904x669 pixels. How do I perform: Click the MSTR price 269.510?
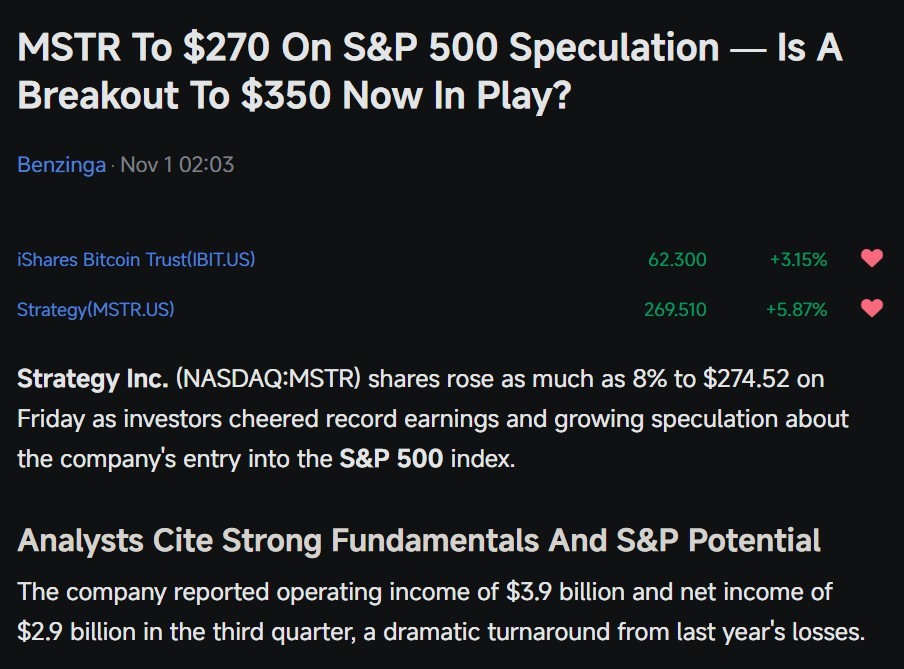[x=675, y=310]
